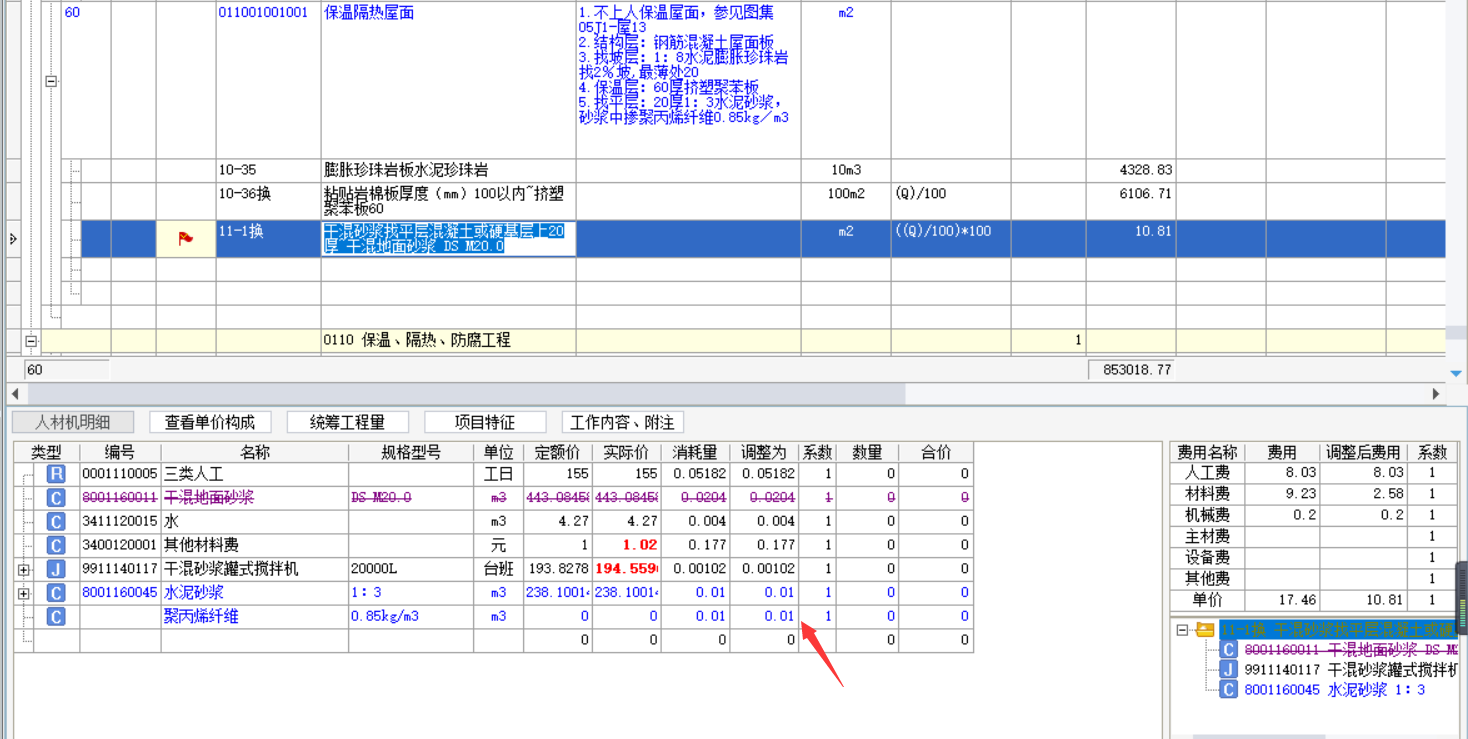Click C icon of 8001160011 in right tree

click(1228, 650)
